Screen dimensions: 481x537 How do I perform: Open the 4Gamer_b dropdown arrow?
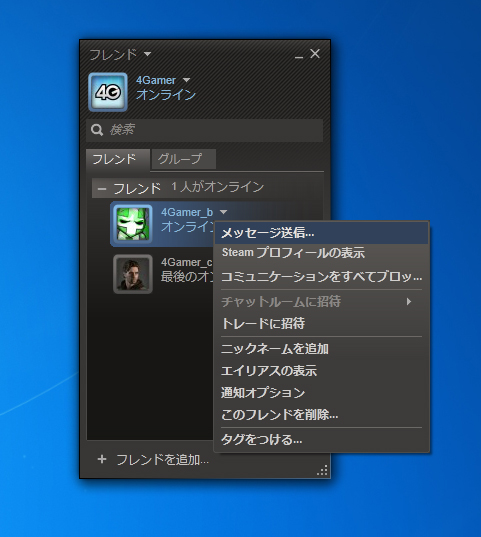pos(223,212)
